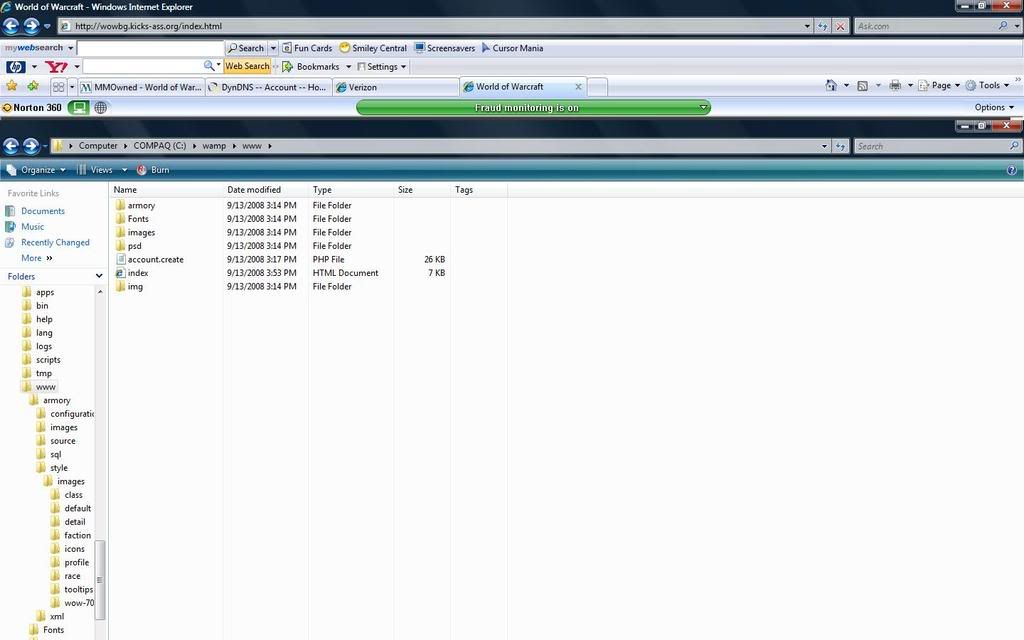
Task: Click inside the mywebsearch text field
Action: tap(150, 48)
